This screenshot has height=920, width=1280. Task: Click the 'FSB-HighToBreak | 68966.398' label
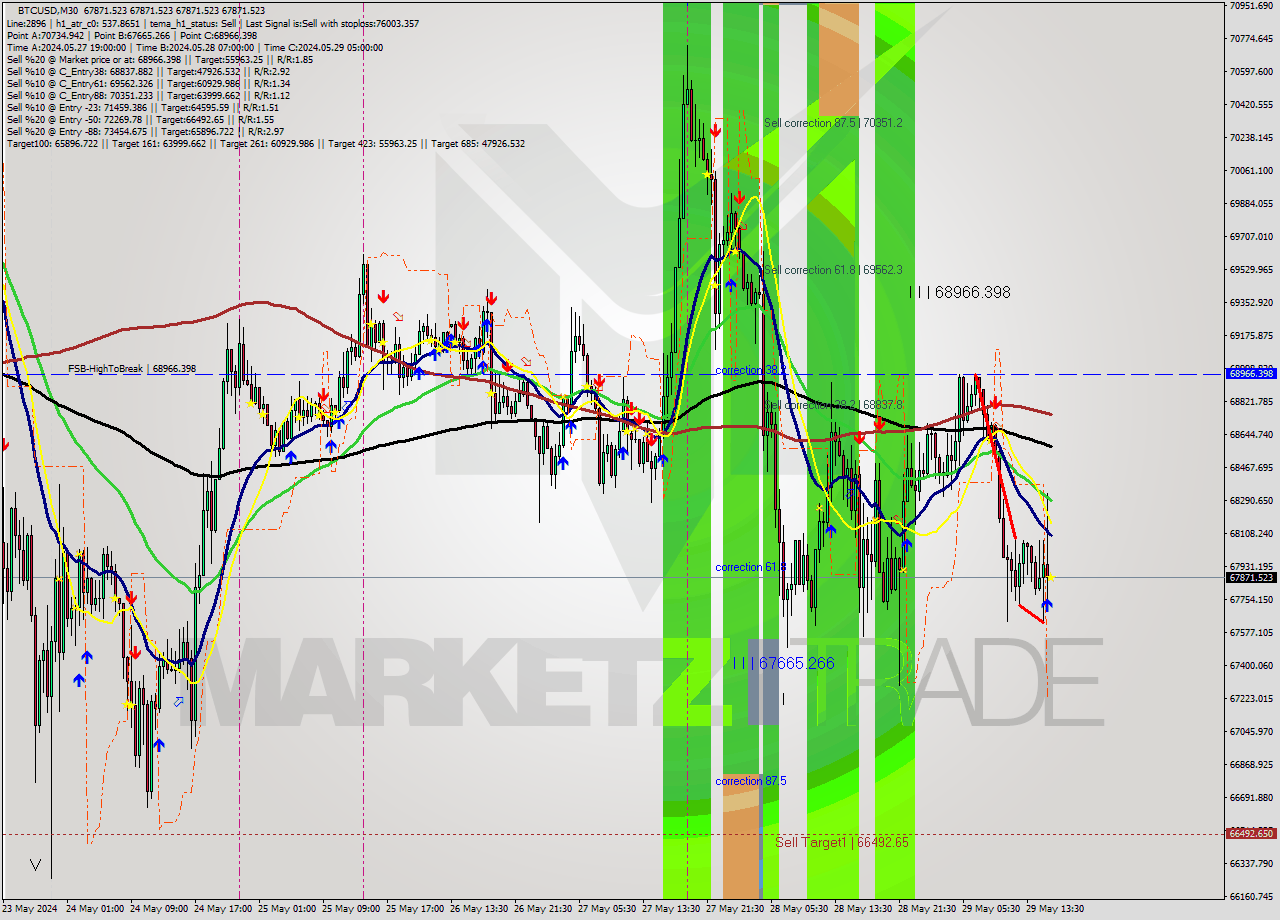coord(132,369)
